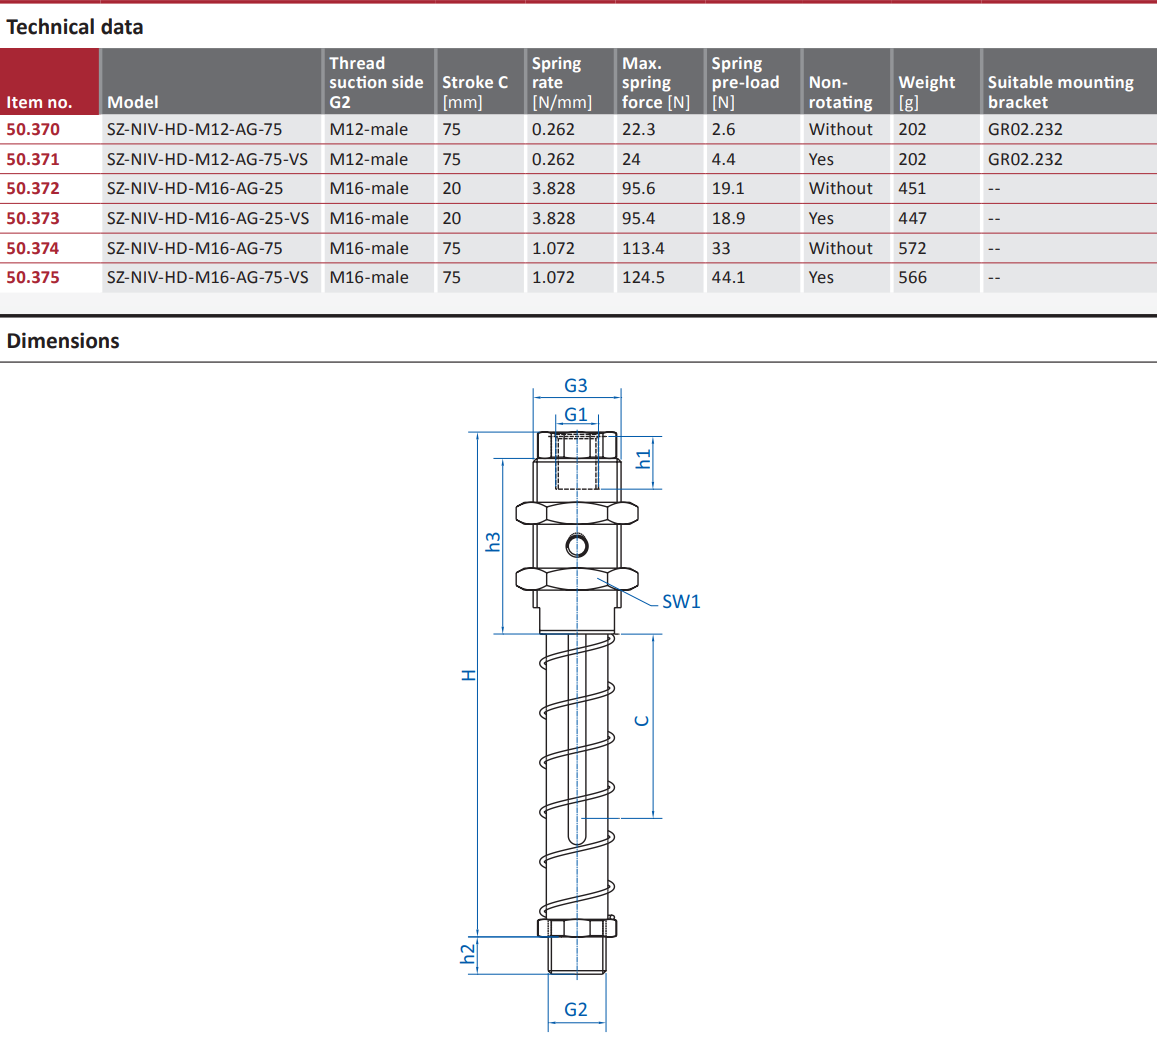The image size is (1157, 1044).
Task: Select item number 50.371
Action: 33,159
